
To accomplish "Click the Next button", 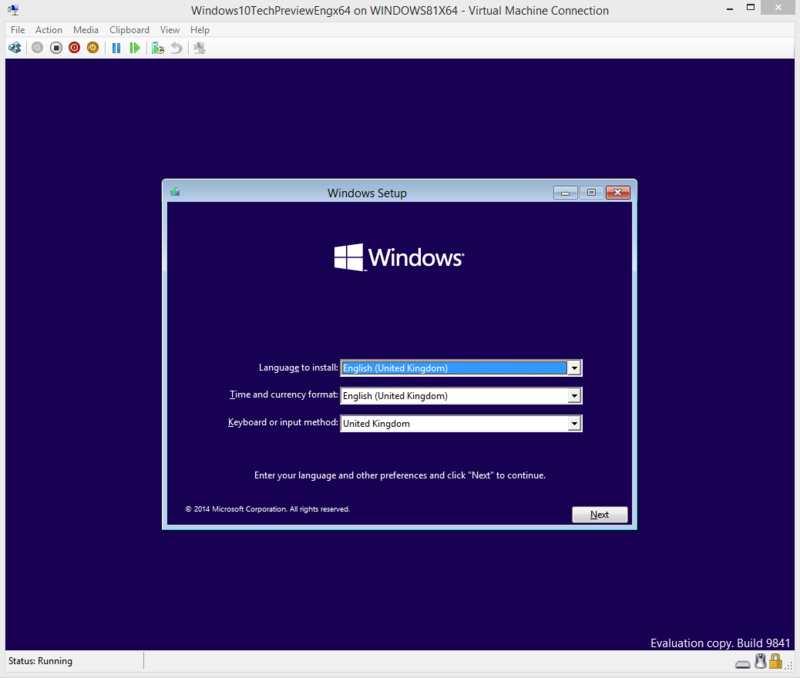I will click(599, 515).
